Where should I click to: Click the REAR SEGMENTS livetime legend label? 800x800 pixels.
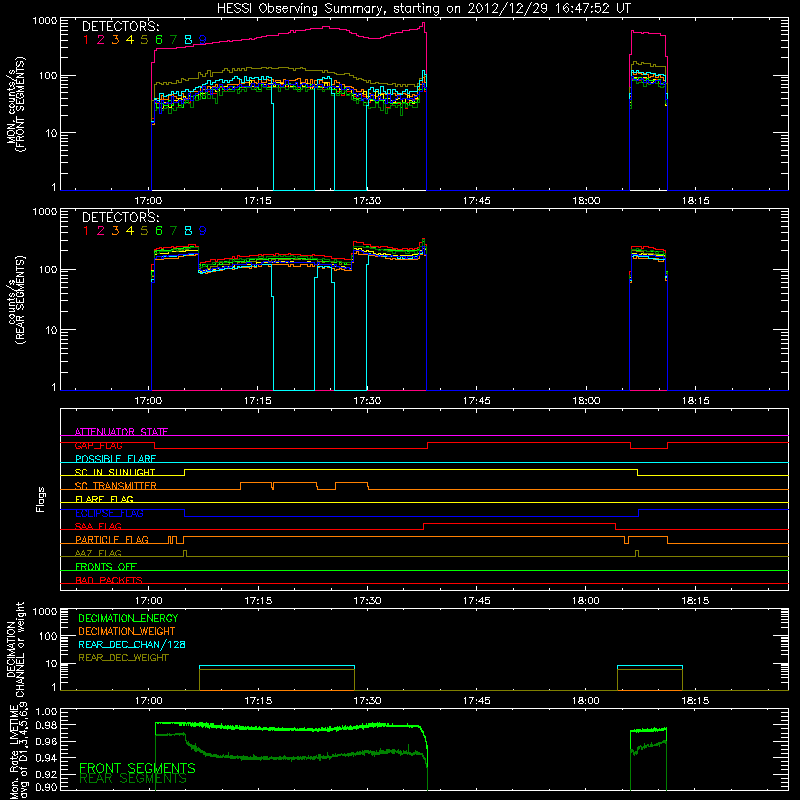(133, 779)
